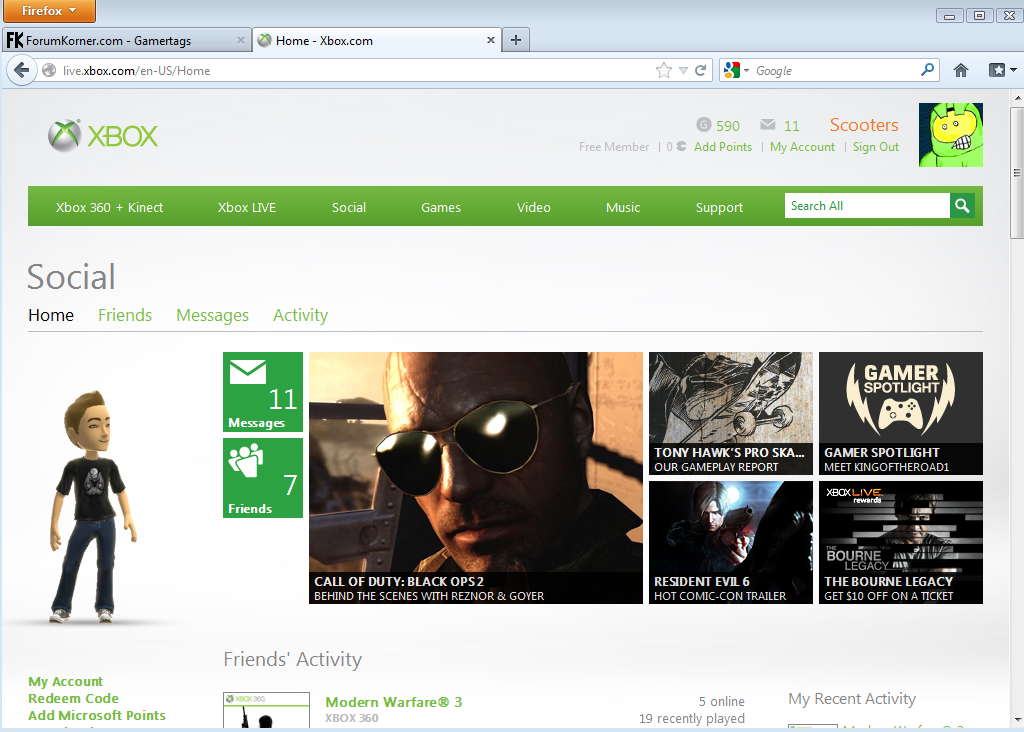Open header envelope messages icon
This screenshot has width=1024, height=732.
(768, 124)
